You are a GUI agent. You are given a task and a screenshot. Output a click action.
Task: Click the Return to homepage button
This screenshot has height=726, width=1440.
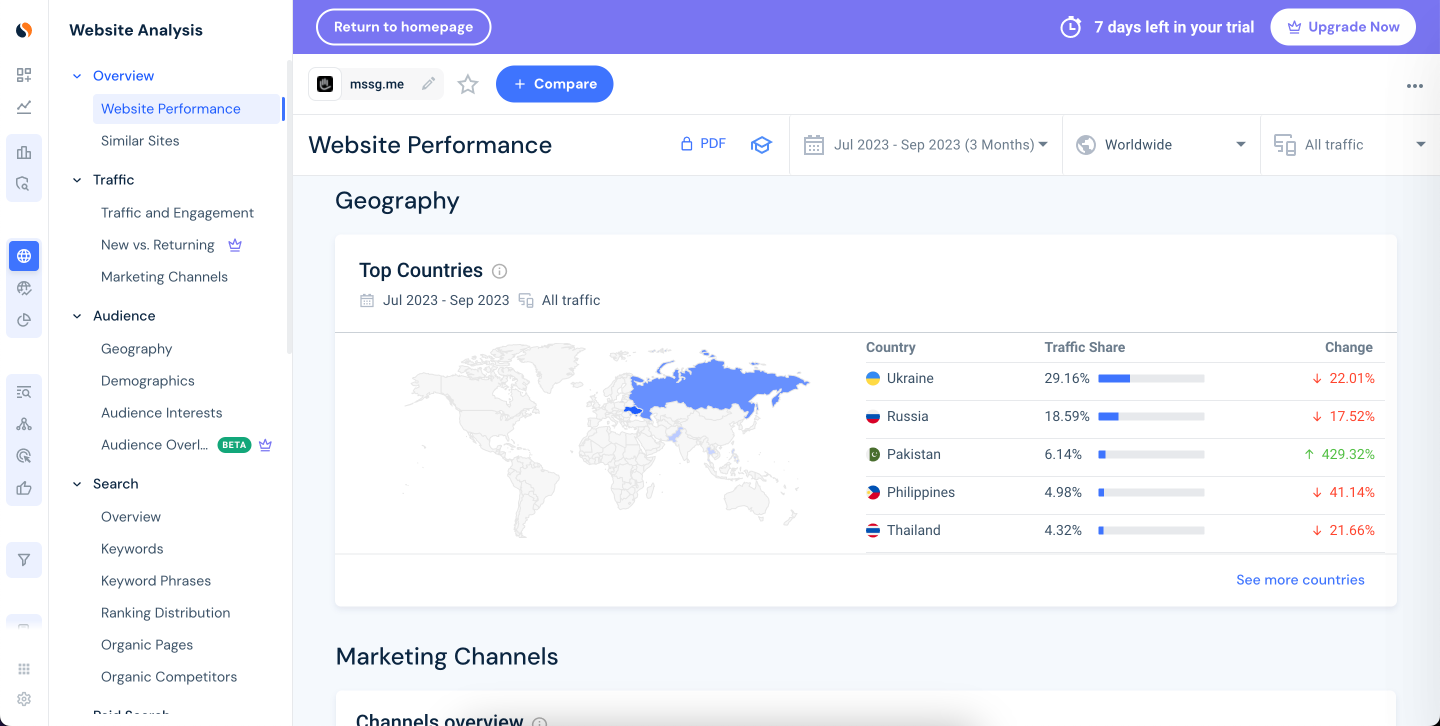click(403, 27)
